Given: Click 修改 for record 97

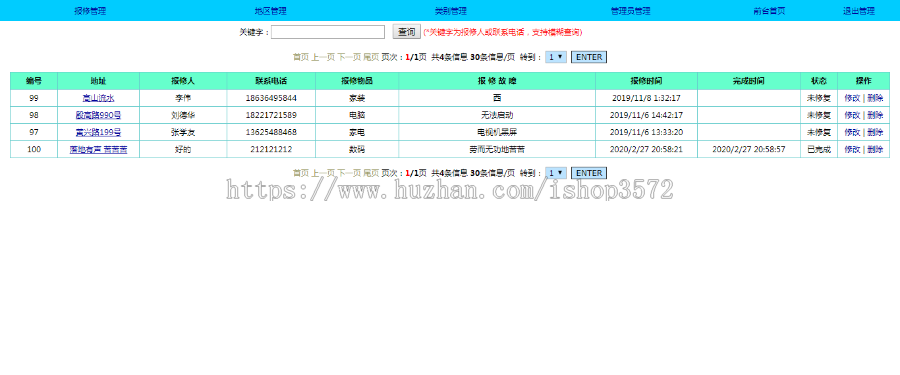Looking at the screenshot, I should (852, 133).
